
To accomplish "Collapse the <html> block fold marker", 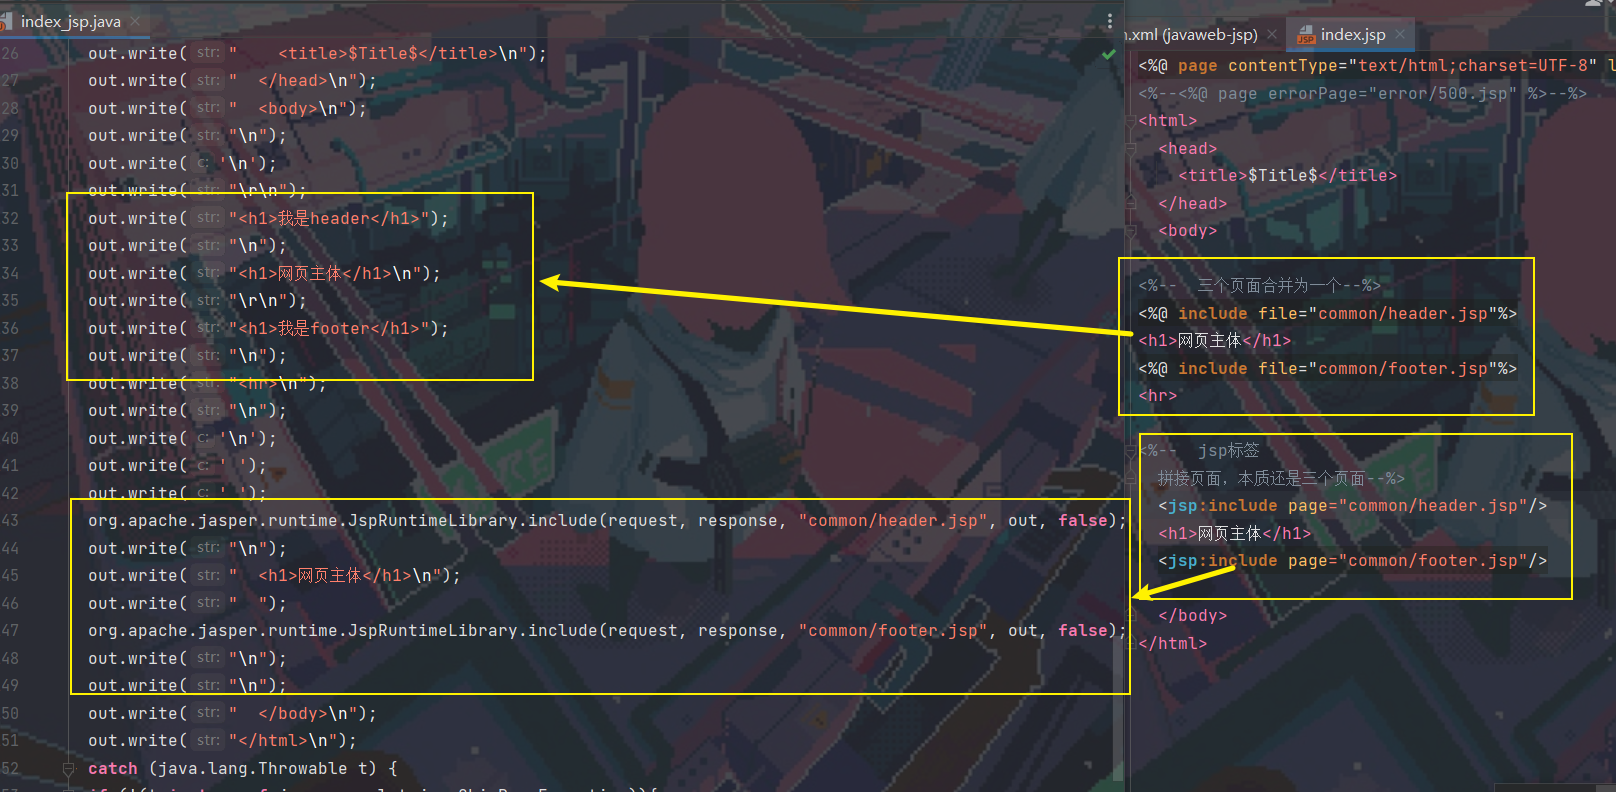I will 1132,121.
